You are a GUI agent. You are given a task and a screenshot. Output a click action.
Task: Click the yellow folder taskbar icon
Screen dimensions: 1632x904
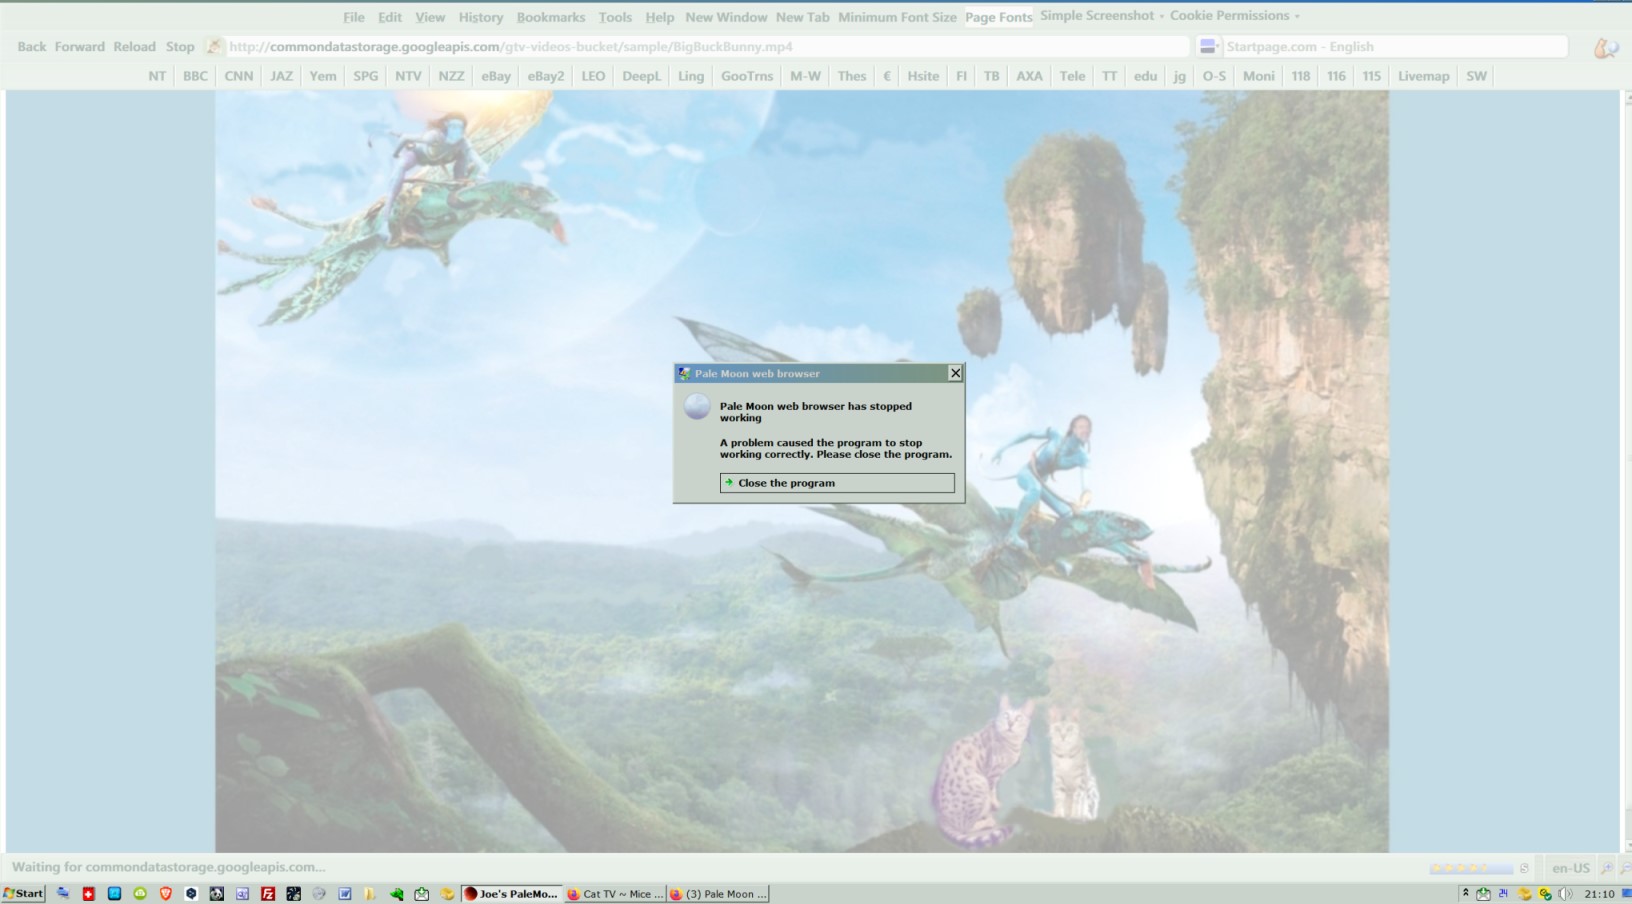pos(370,894)
